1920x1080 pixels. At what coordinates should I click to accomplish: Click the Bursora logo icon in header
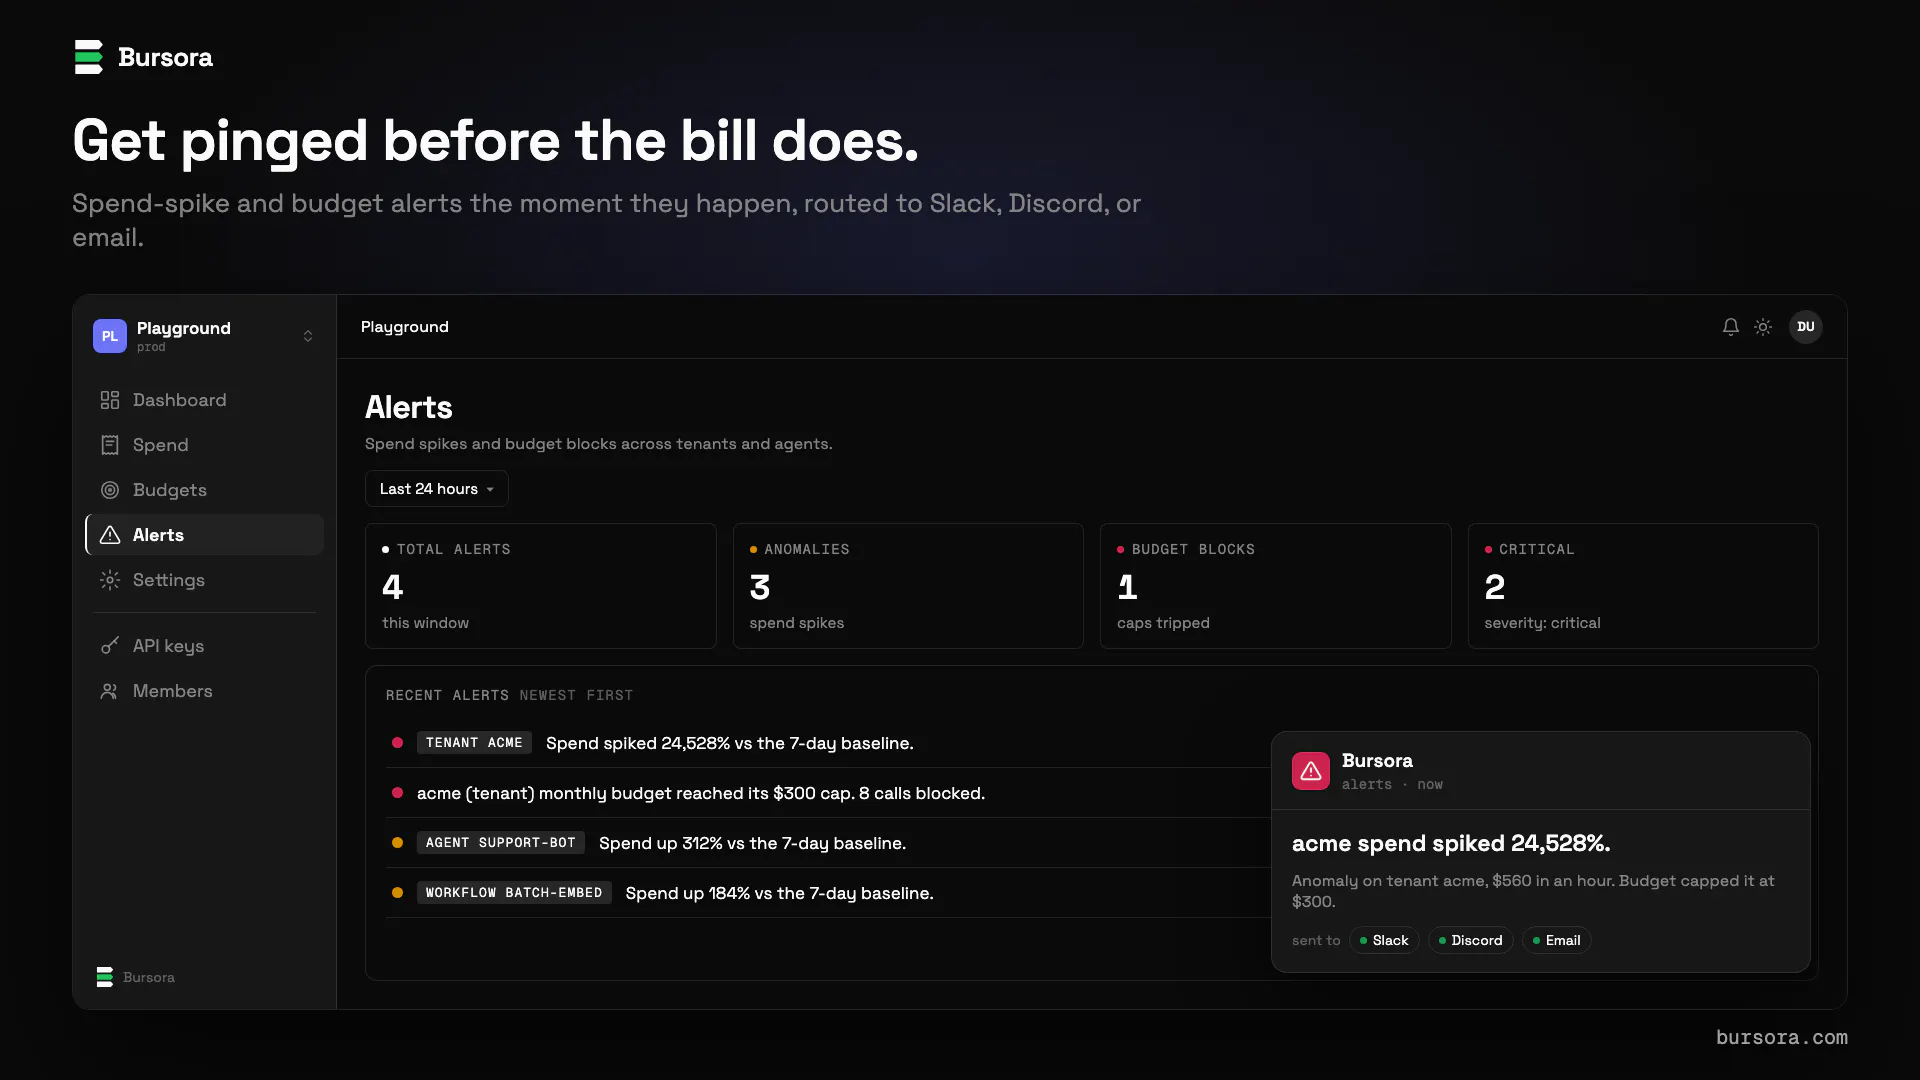89,57
